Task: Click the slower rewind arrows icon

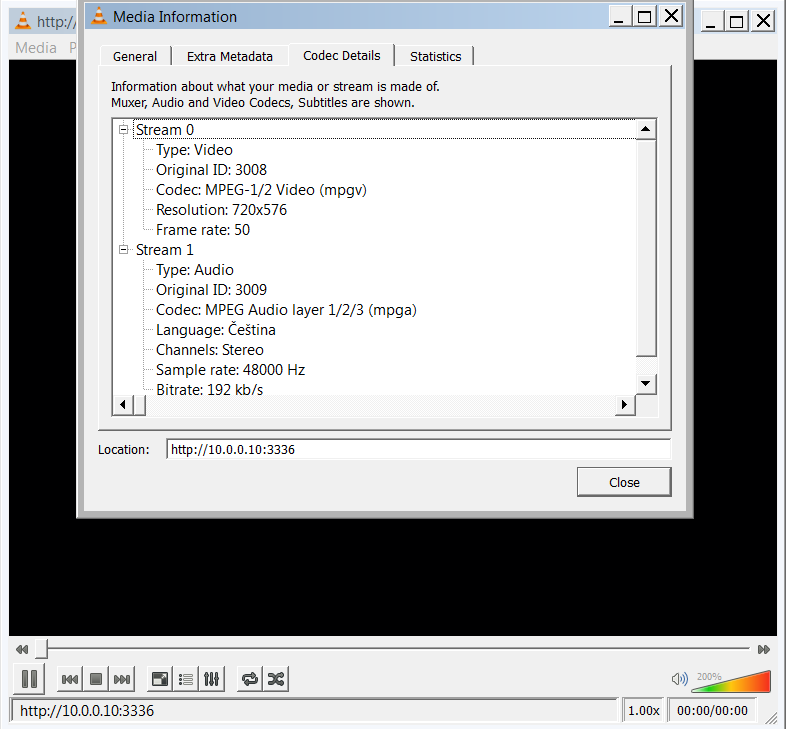Action: coord(22,649)
